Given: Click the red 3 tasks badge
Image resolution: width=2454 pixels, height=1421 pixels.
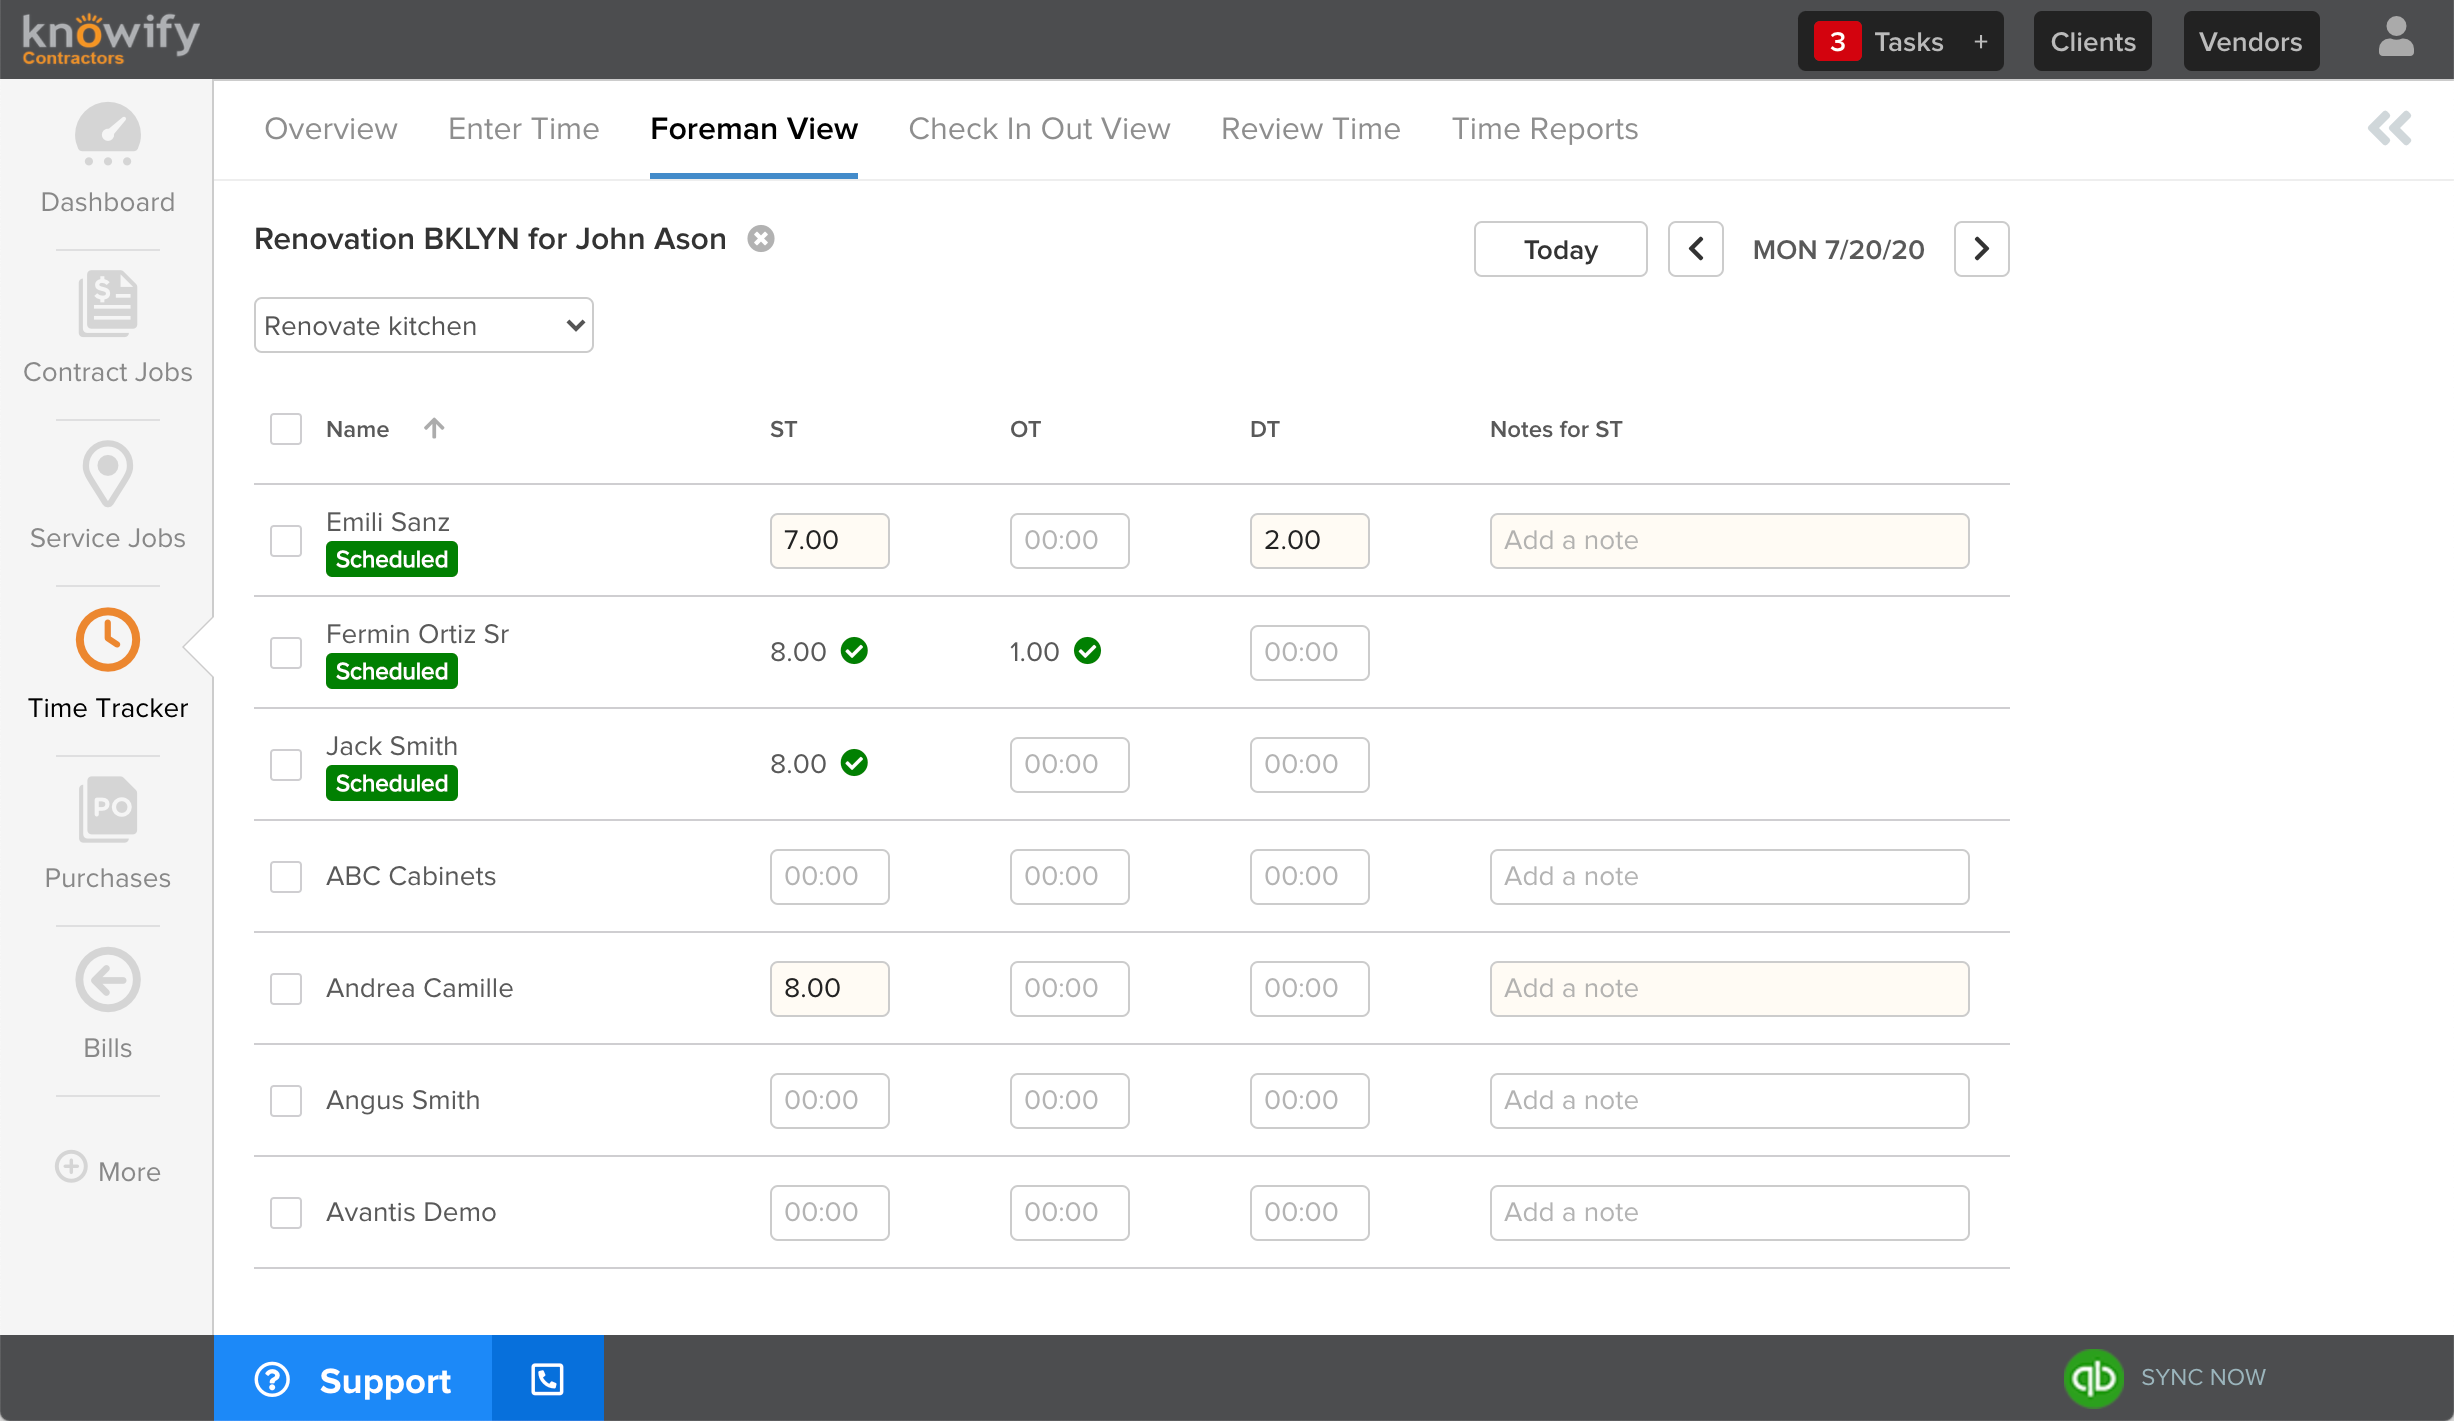Looking at the screenshot, I should point(1837,42).
